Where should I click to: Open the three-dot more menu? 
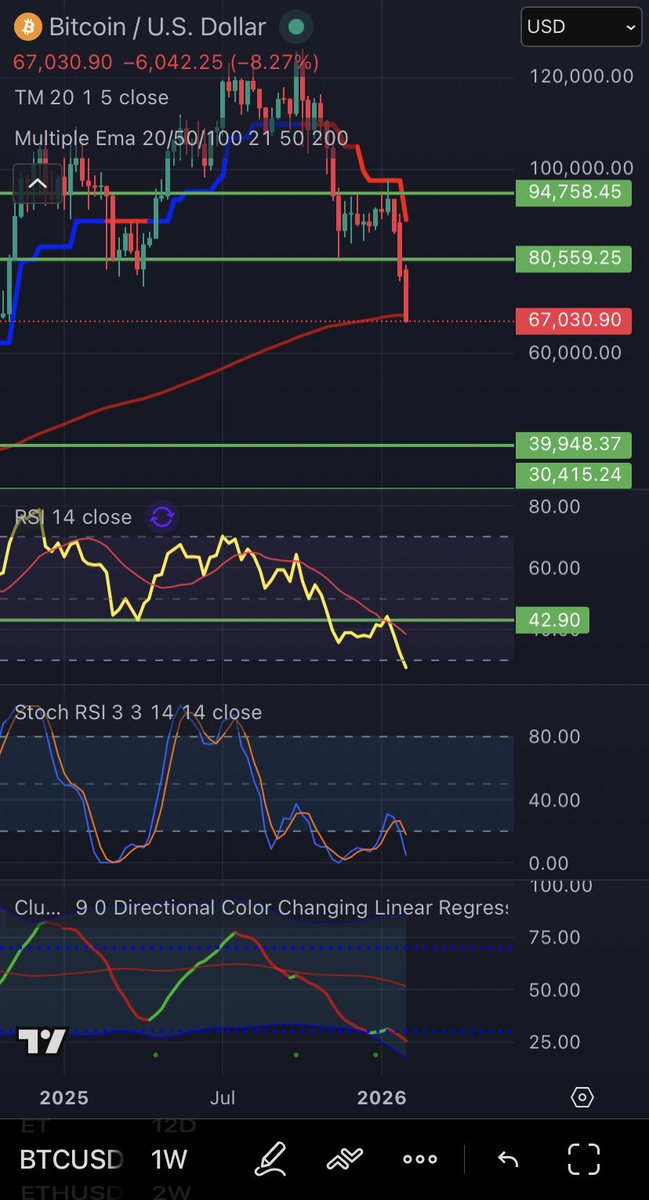[420, 1160]
